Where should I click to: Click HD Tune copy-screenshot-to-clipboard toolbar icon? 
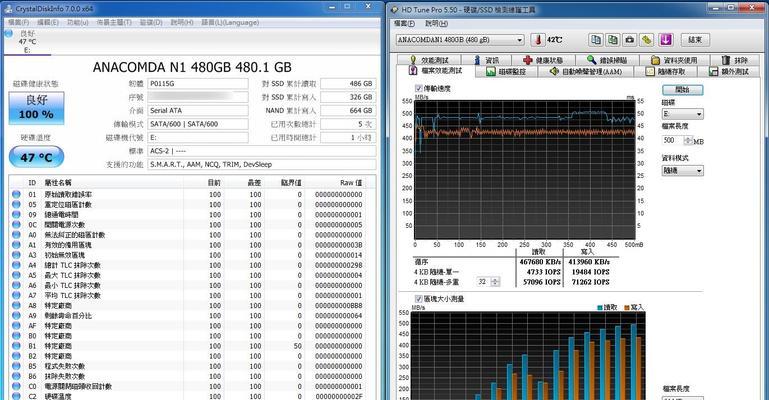(613, 40)
